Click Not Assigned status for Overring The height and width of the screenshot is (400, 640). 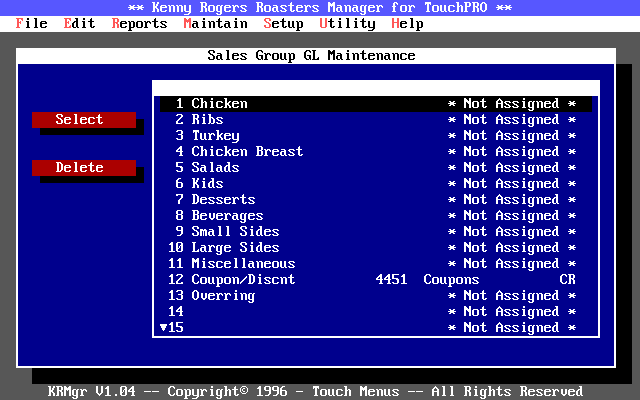coord(511,296)
